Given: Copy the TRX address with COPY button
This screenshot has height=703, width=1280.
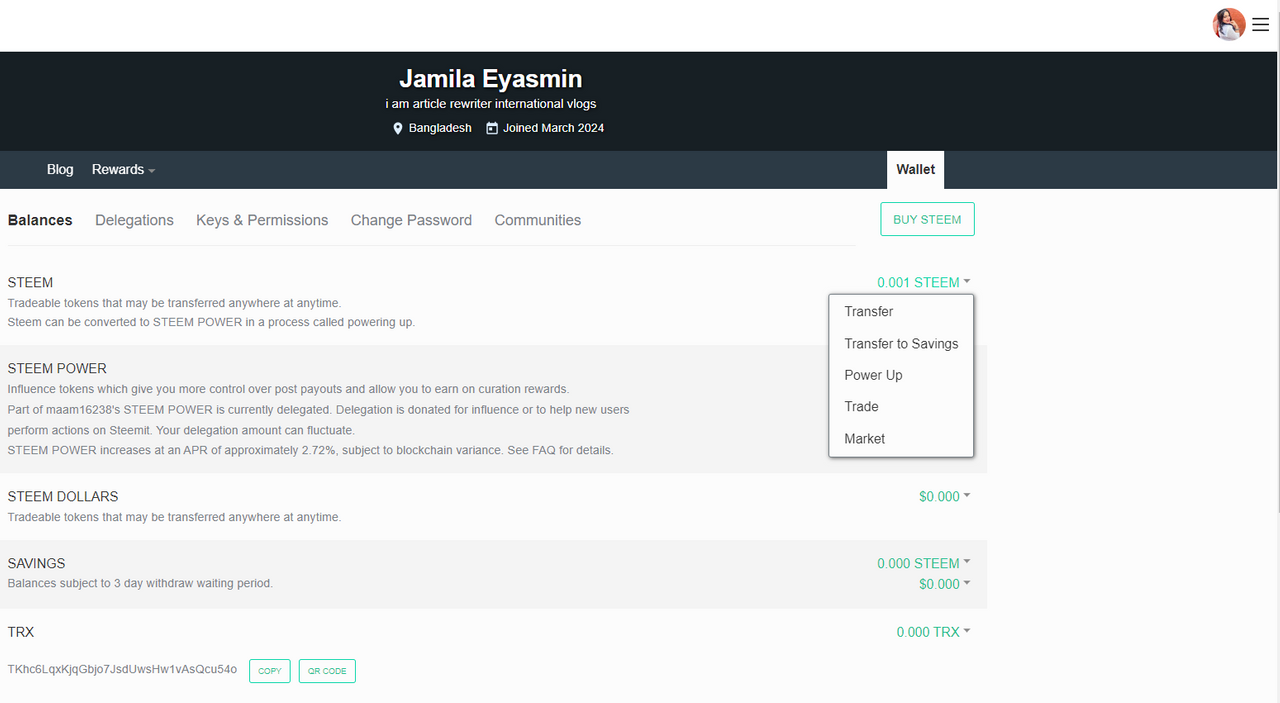Looking at the screenshot, I should pyautogui.click(x=270, y=671).
